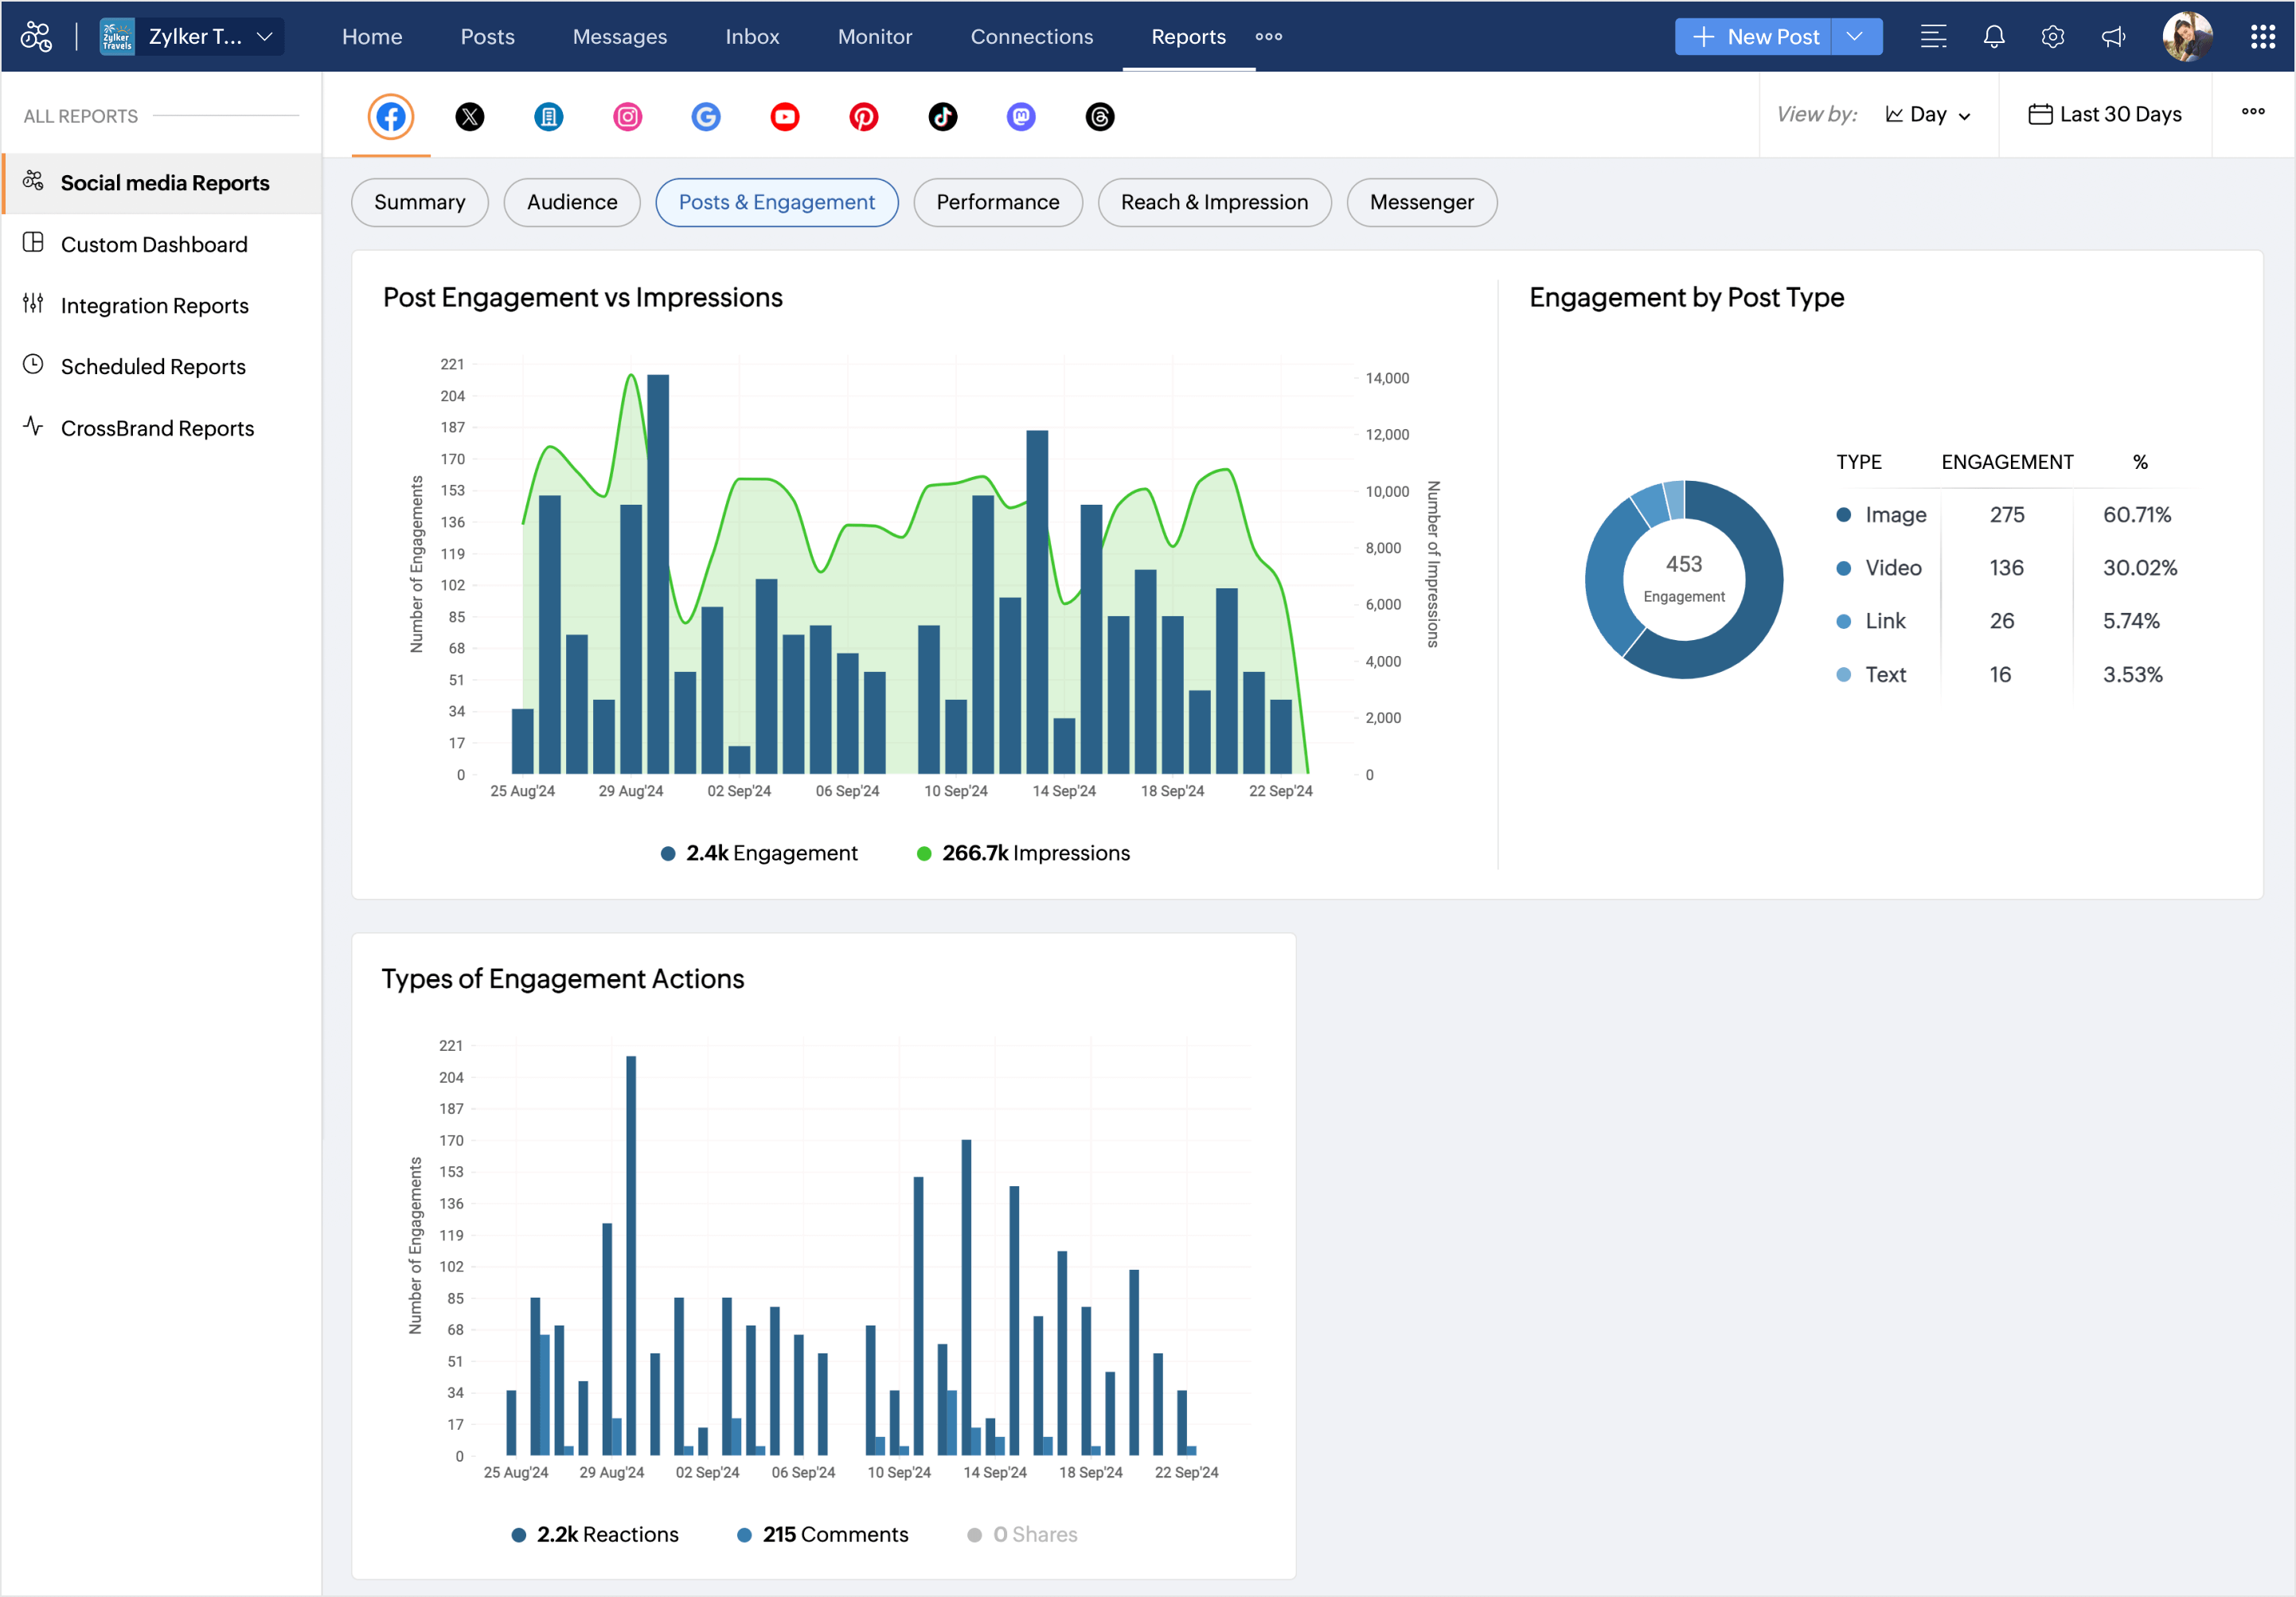This screenshot has width=2296, height=1597.
Task: Toggle the Mastodon platform visibility icon
Action: pyautogui.click(x=1021, y=114)
